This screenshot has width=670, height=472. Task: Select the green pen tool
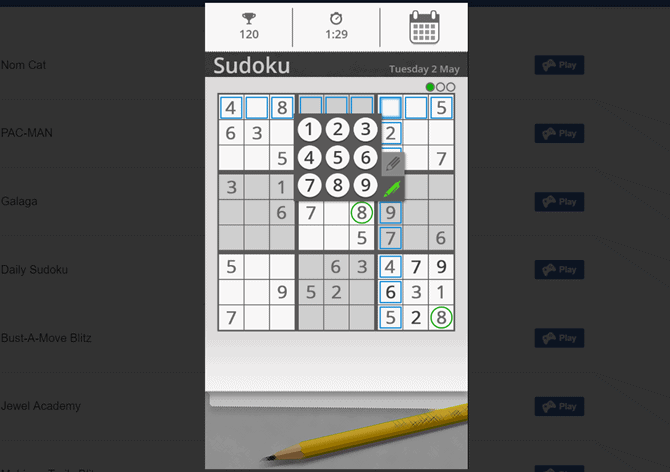pos(392,188)
